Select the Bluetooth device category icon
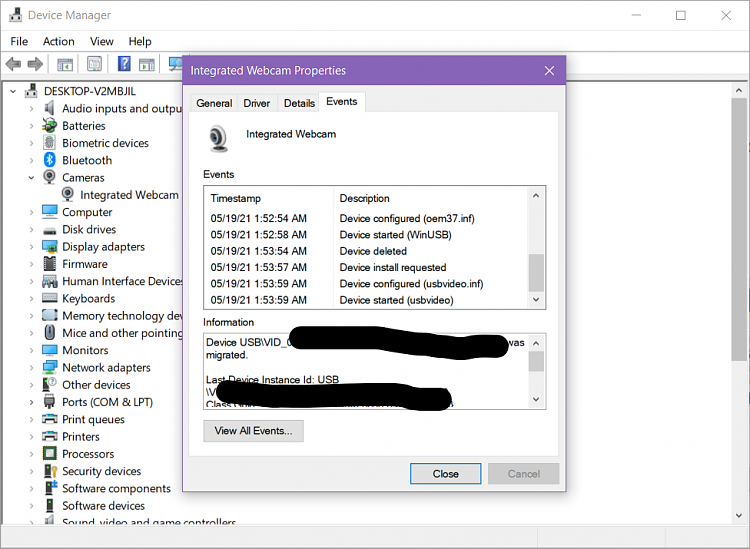 [49, 160]
